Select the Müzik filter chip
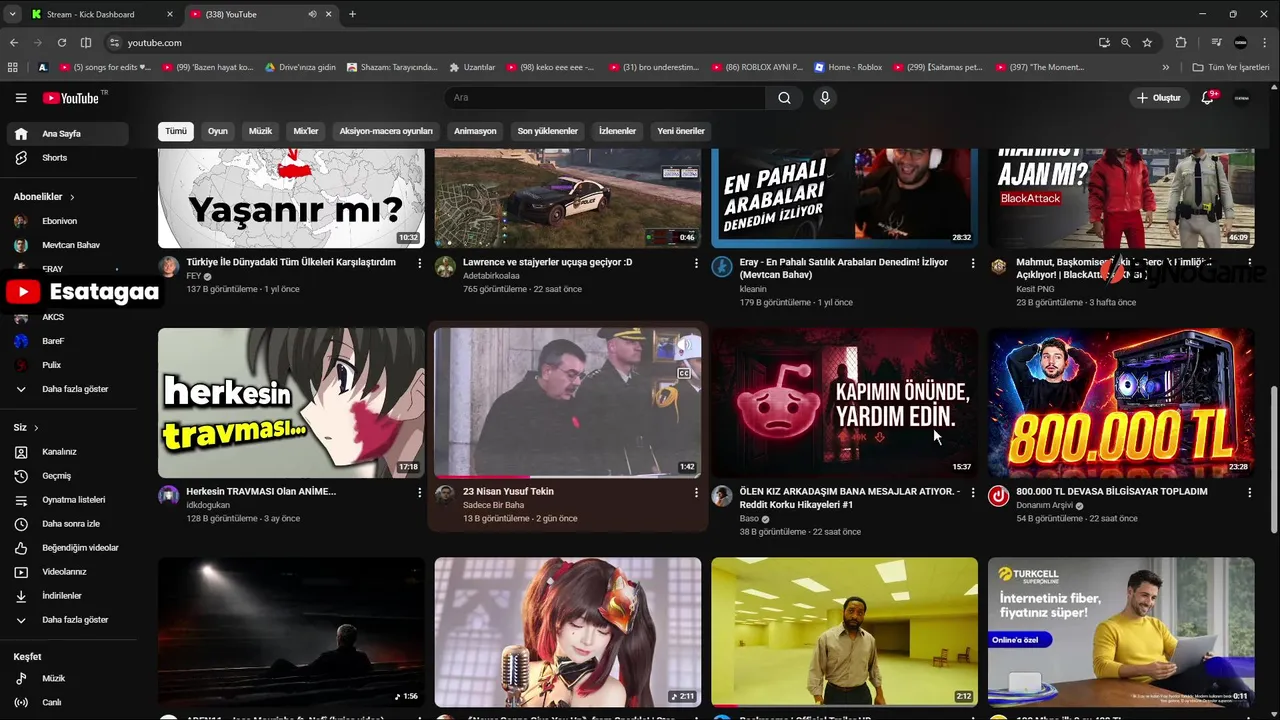 tap(260, 131)
